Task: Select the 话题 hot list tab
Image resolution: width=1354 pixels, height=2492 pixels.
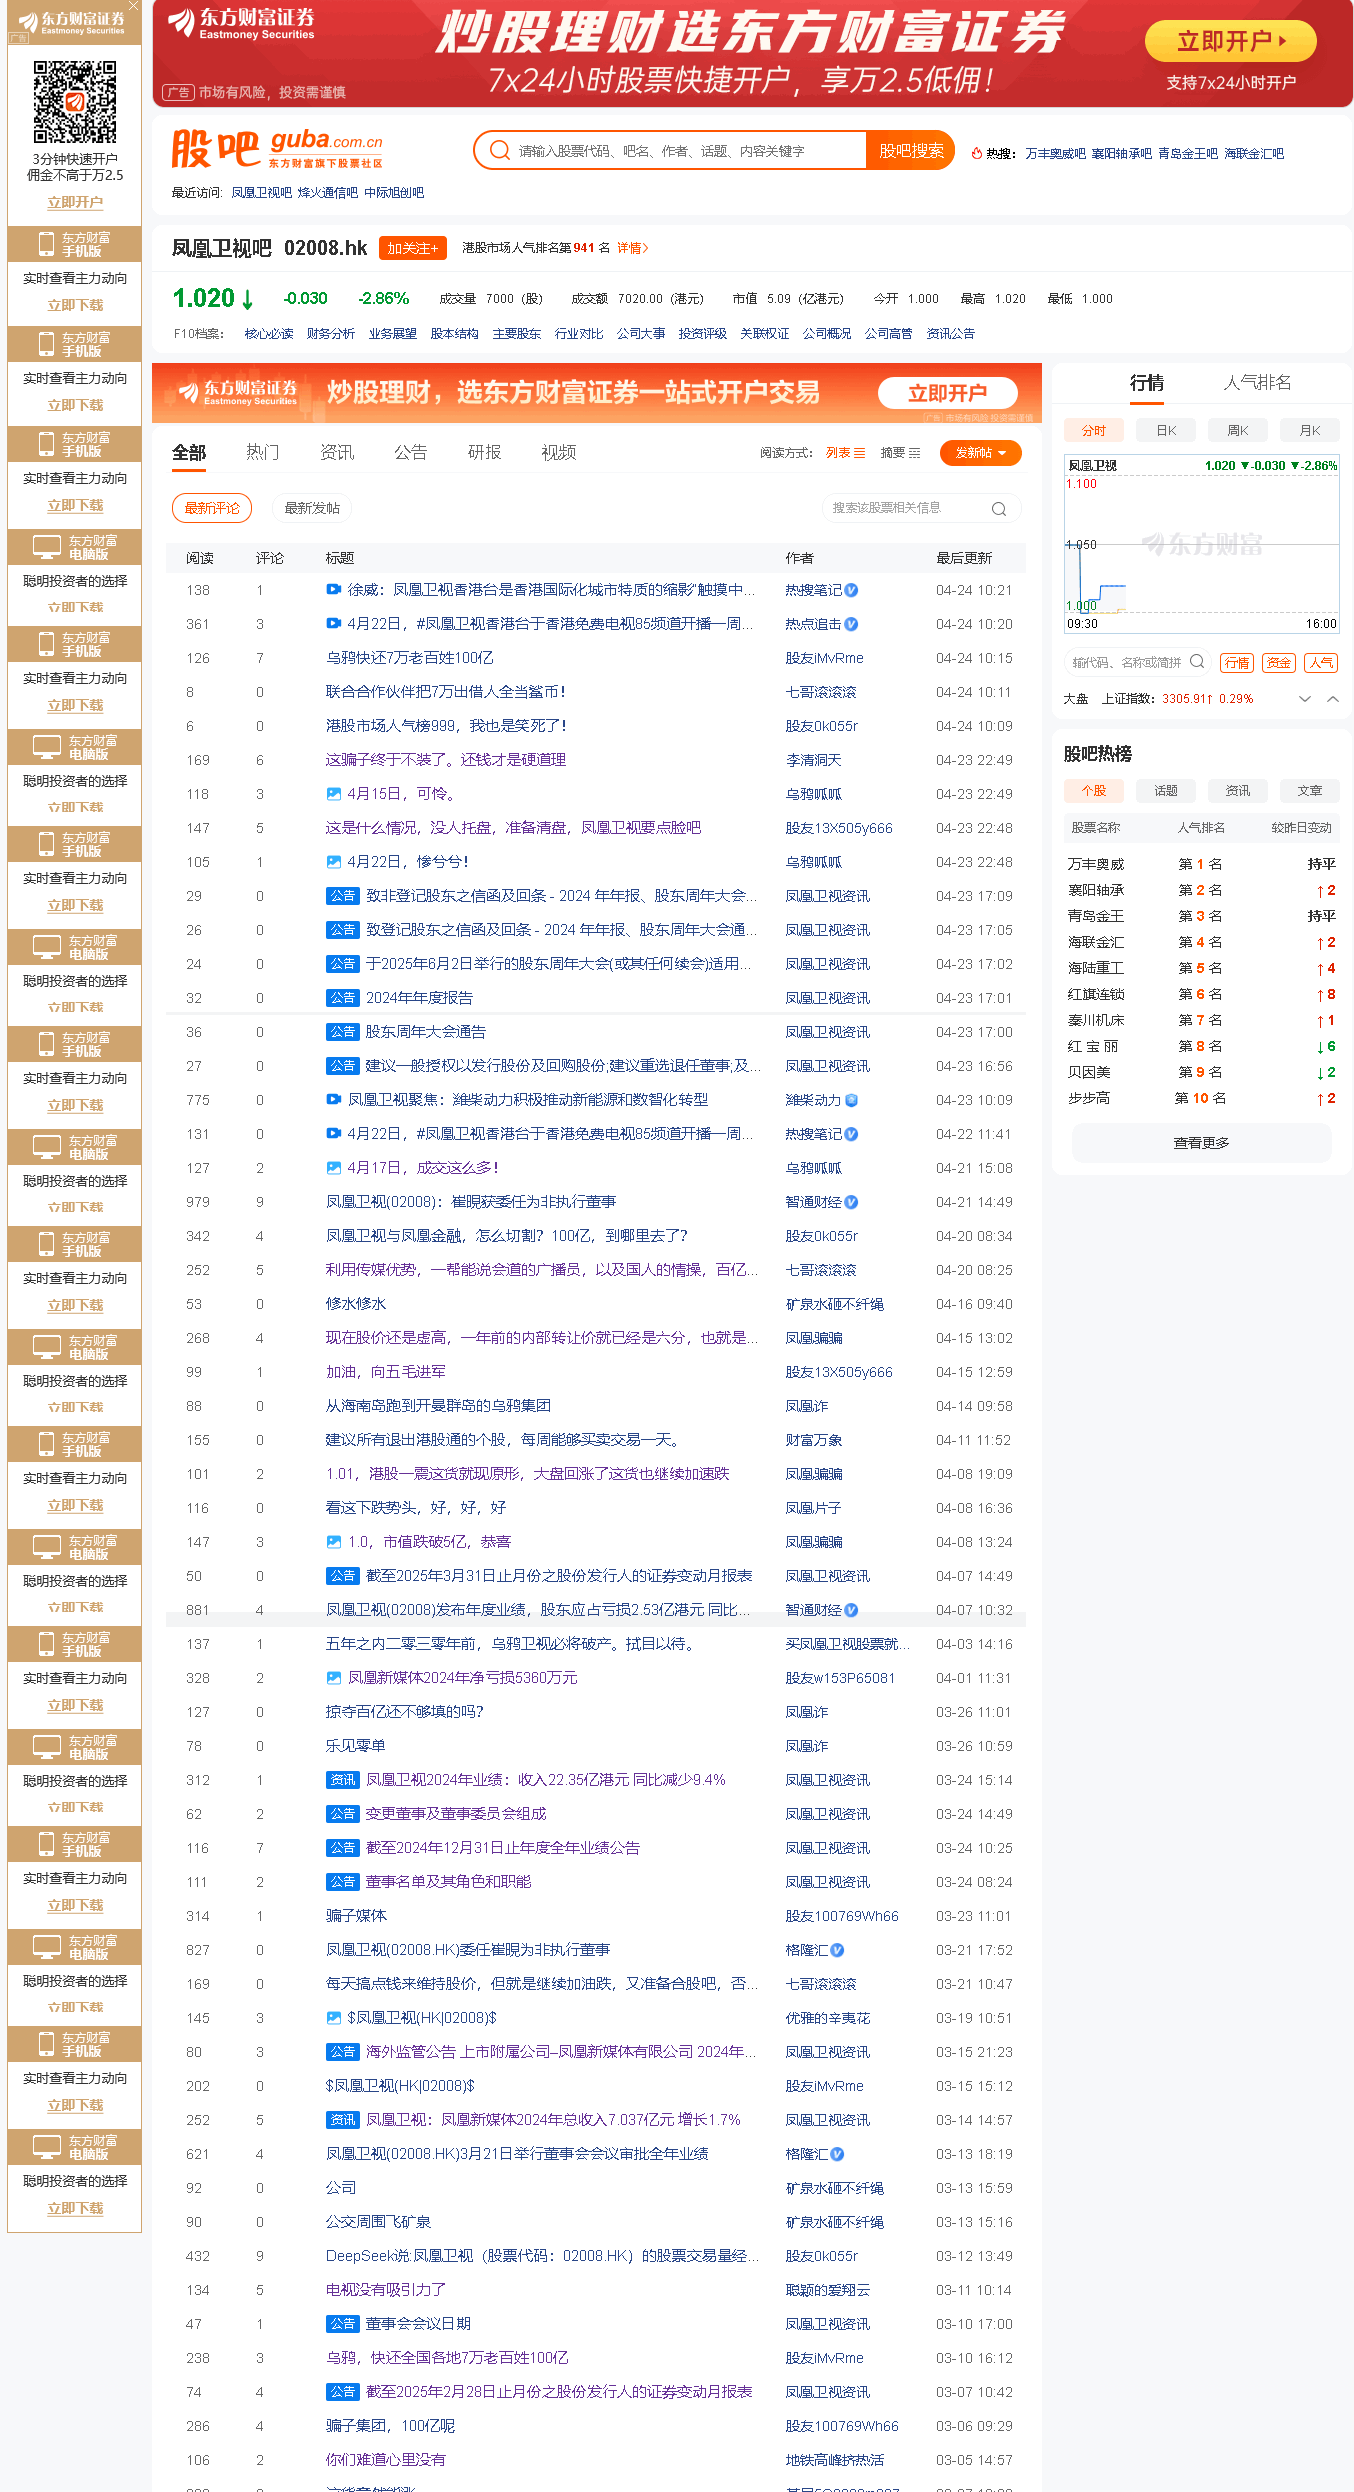Action: tap(1166, 791)
